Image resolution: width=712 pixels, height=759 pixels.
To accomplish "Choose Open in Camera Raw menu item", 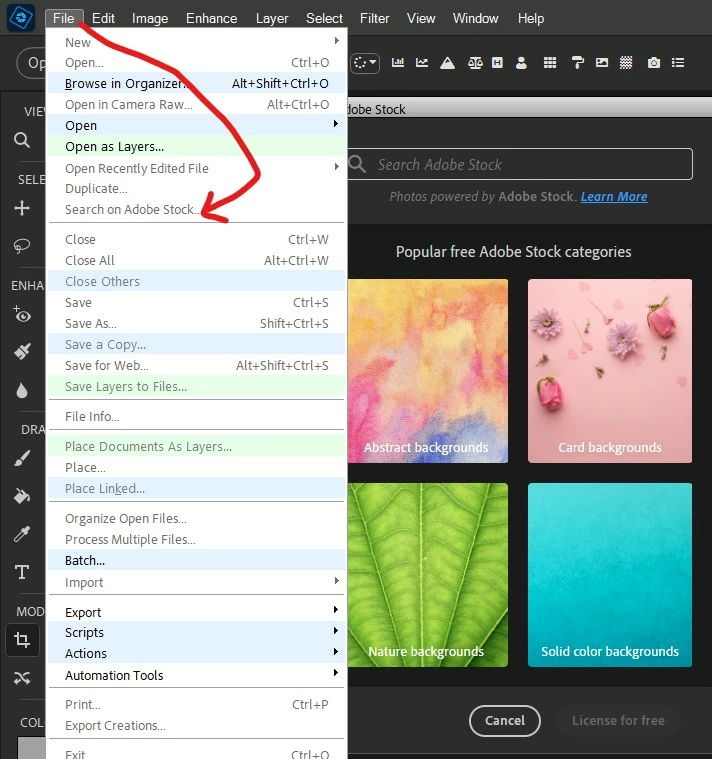I will (197, 105).
